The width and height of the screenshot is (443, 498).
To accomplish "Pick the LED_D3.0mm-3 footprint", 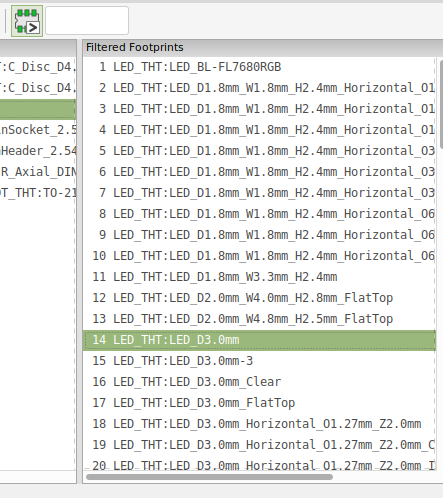I will (259, 361).
